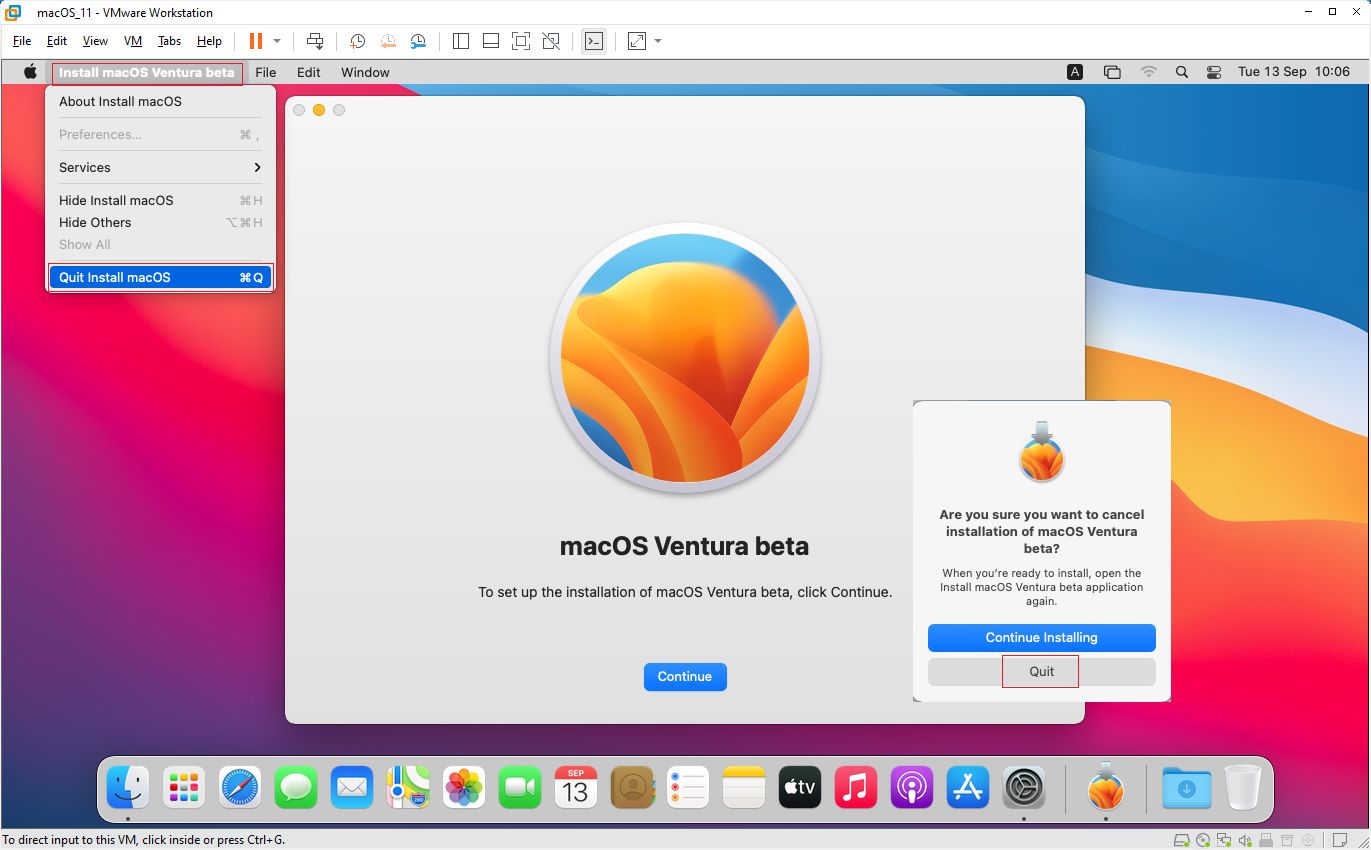Open VMware View menu
The width and height of the screenshot is (1371, 850).
(x=95, y=41)
